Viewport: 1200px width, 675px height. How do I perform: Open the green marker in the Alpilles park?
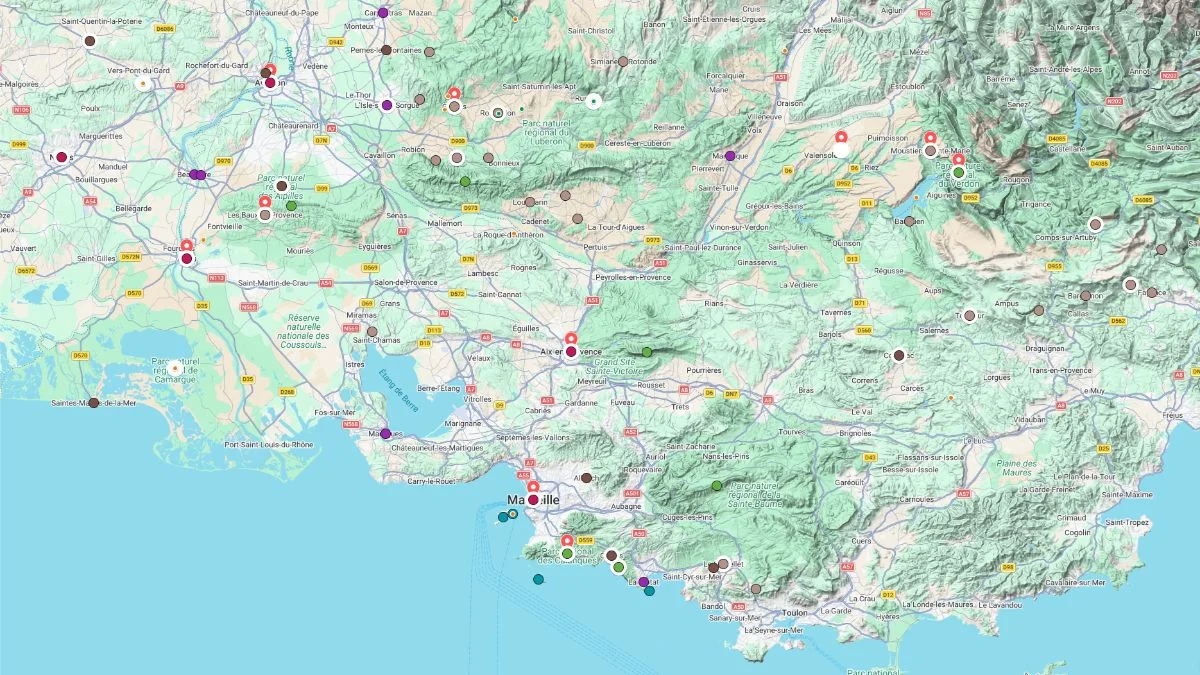[x=291, y=205]
